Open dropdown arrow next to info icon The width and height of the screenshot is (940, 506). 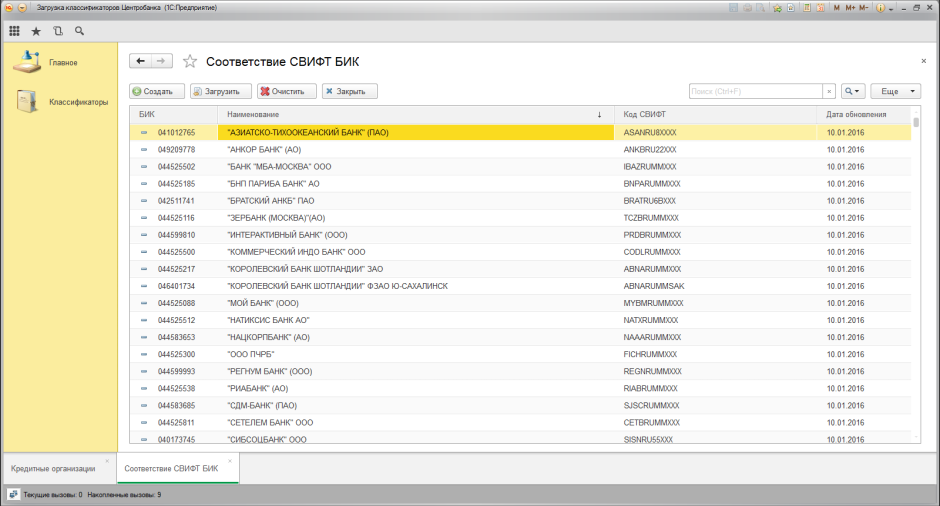pos(891,8)
